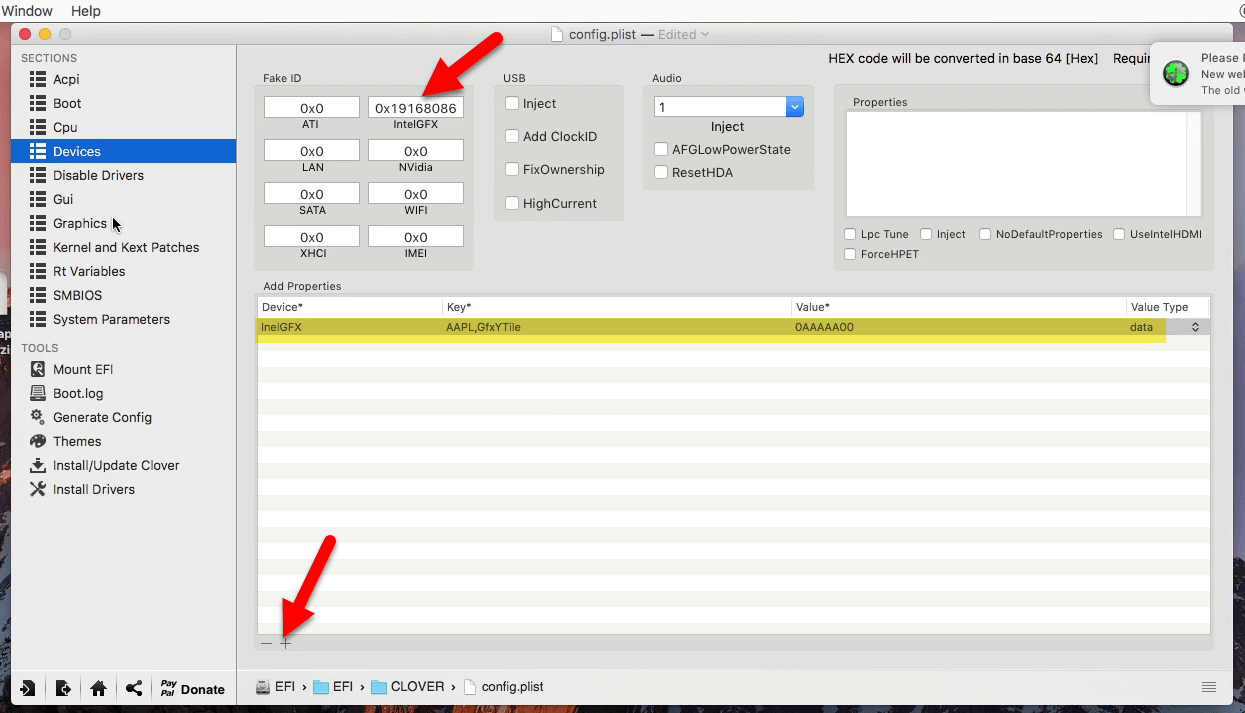
Task: Click the PayPal Donate button
Action: (192, 689)
